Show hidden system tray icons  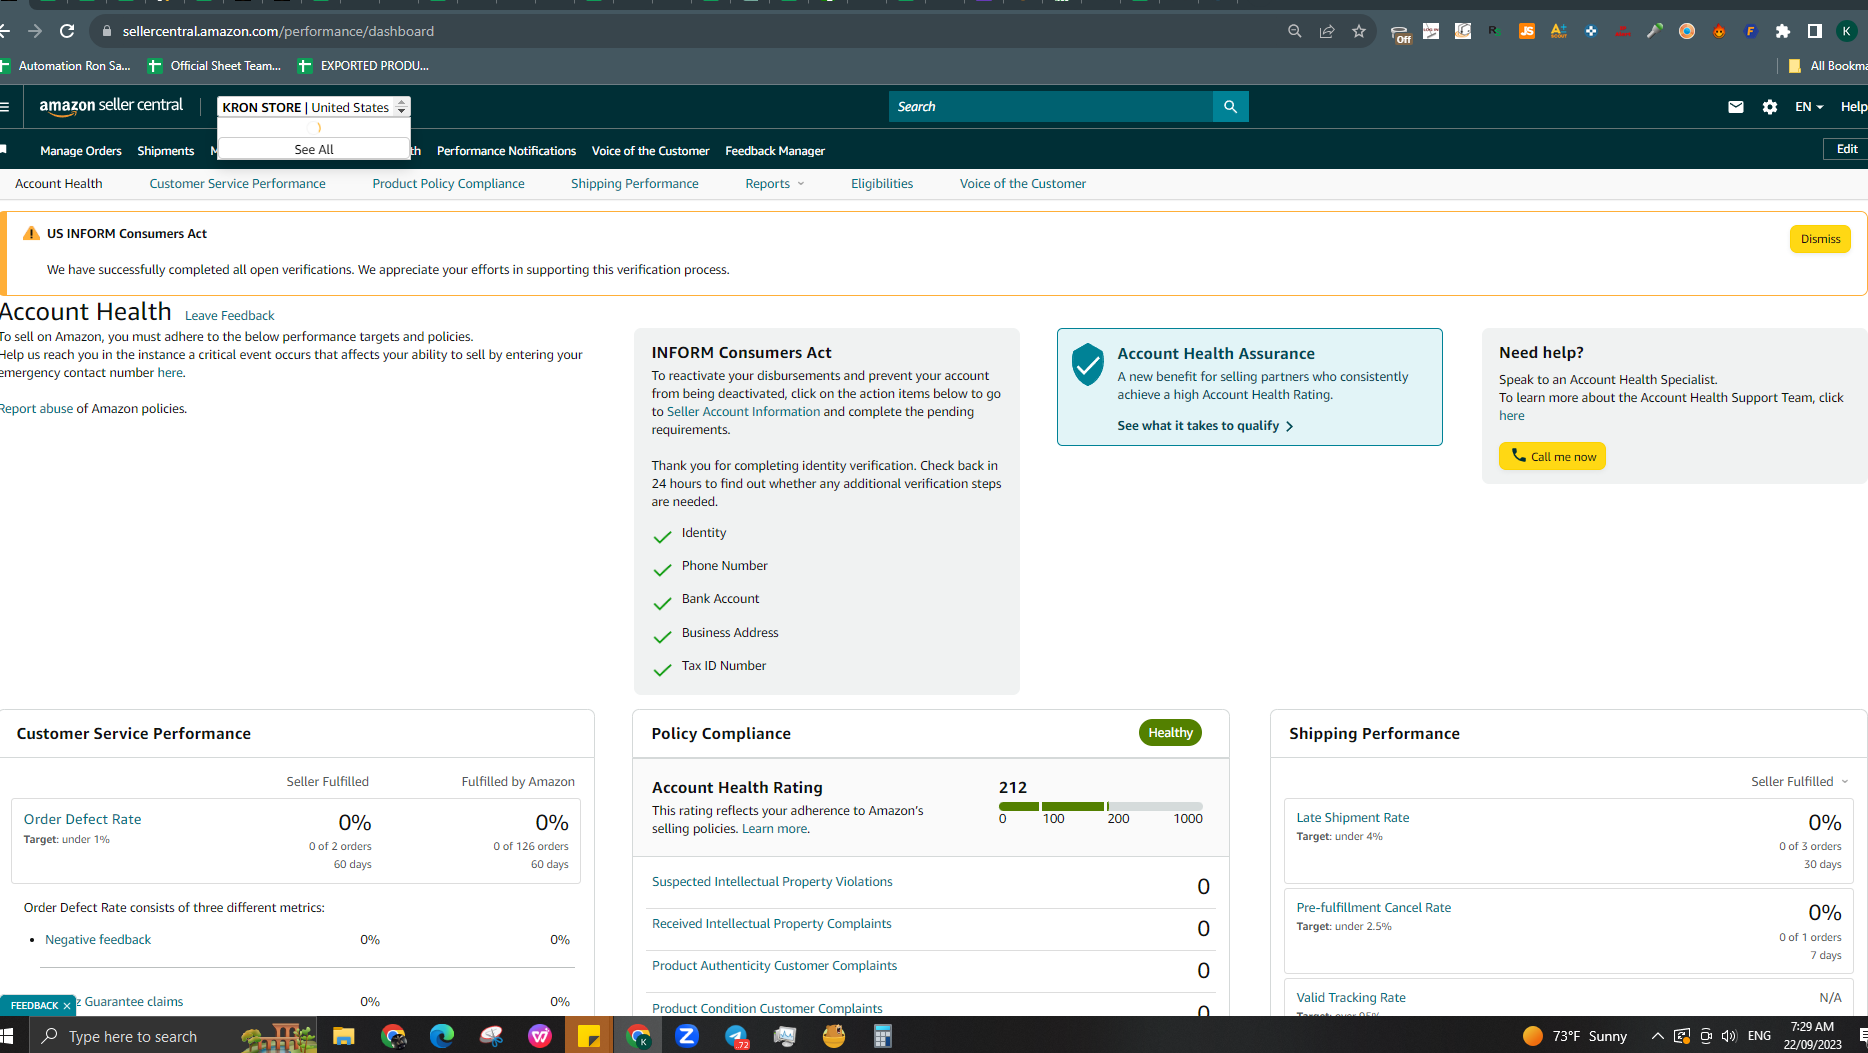[1657, 1036]
